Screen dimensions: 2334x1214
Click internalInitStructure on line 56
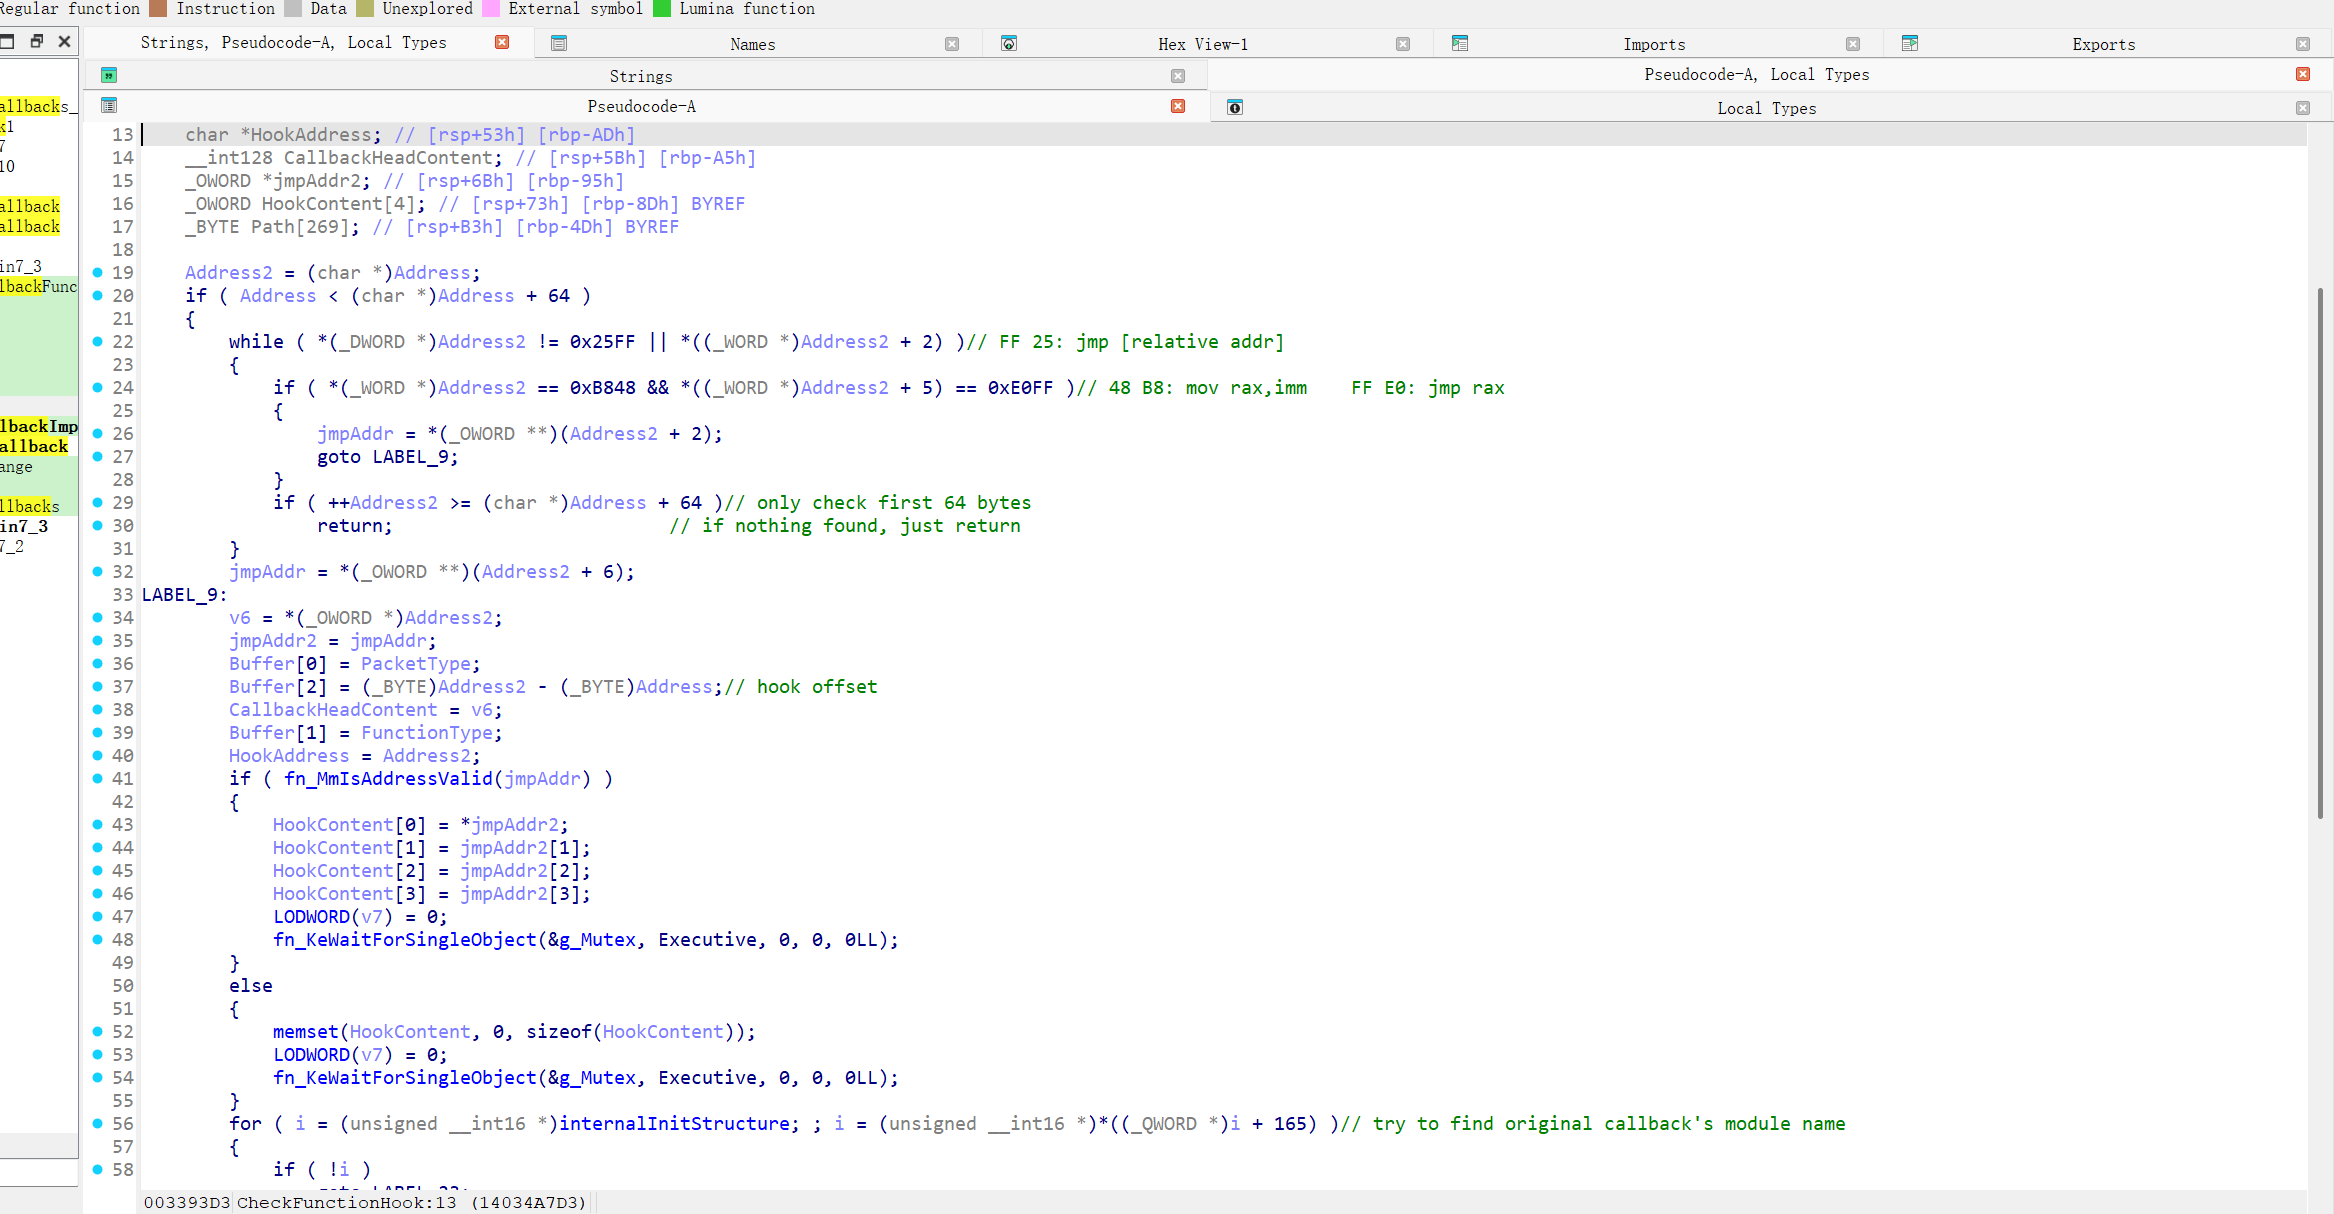(x=674, y=1123)
